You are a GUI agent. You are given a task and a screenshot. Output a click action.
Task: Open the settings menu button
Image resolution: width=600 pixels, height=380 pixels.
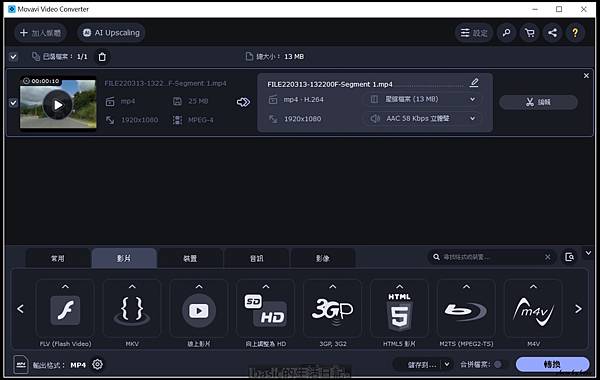(474, 33)
